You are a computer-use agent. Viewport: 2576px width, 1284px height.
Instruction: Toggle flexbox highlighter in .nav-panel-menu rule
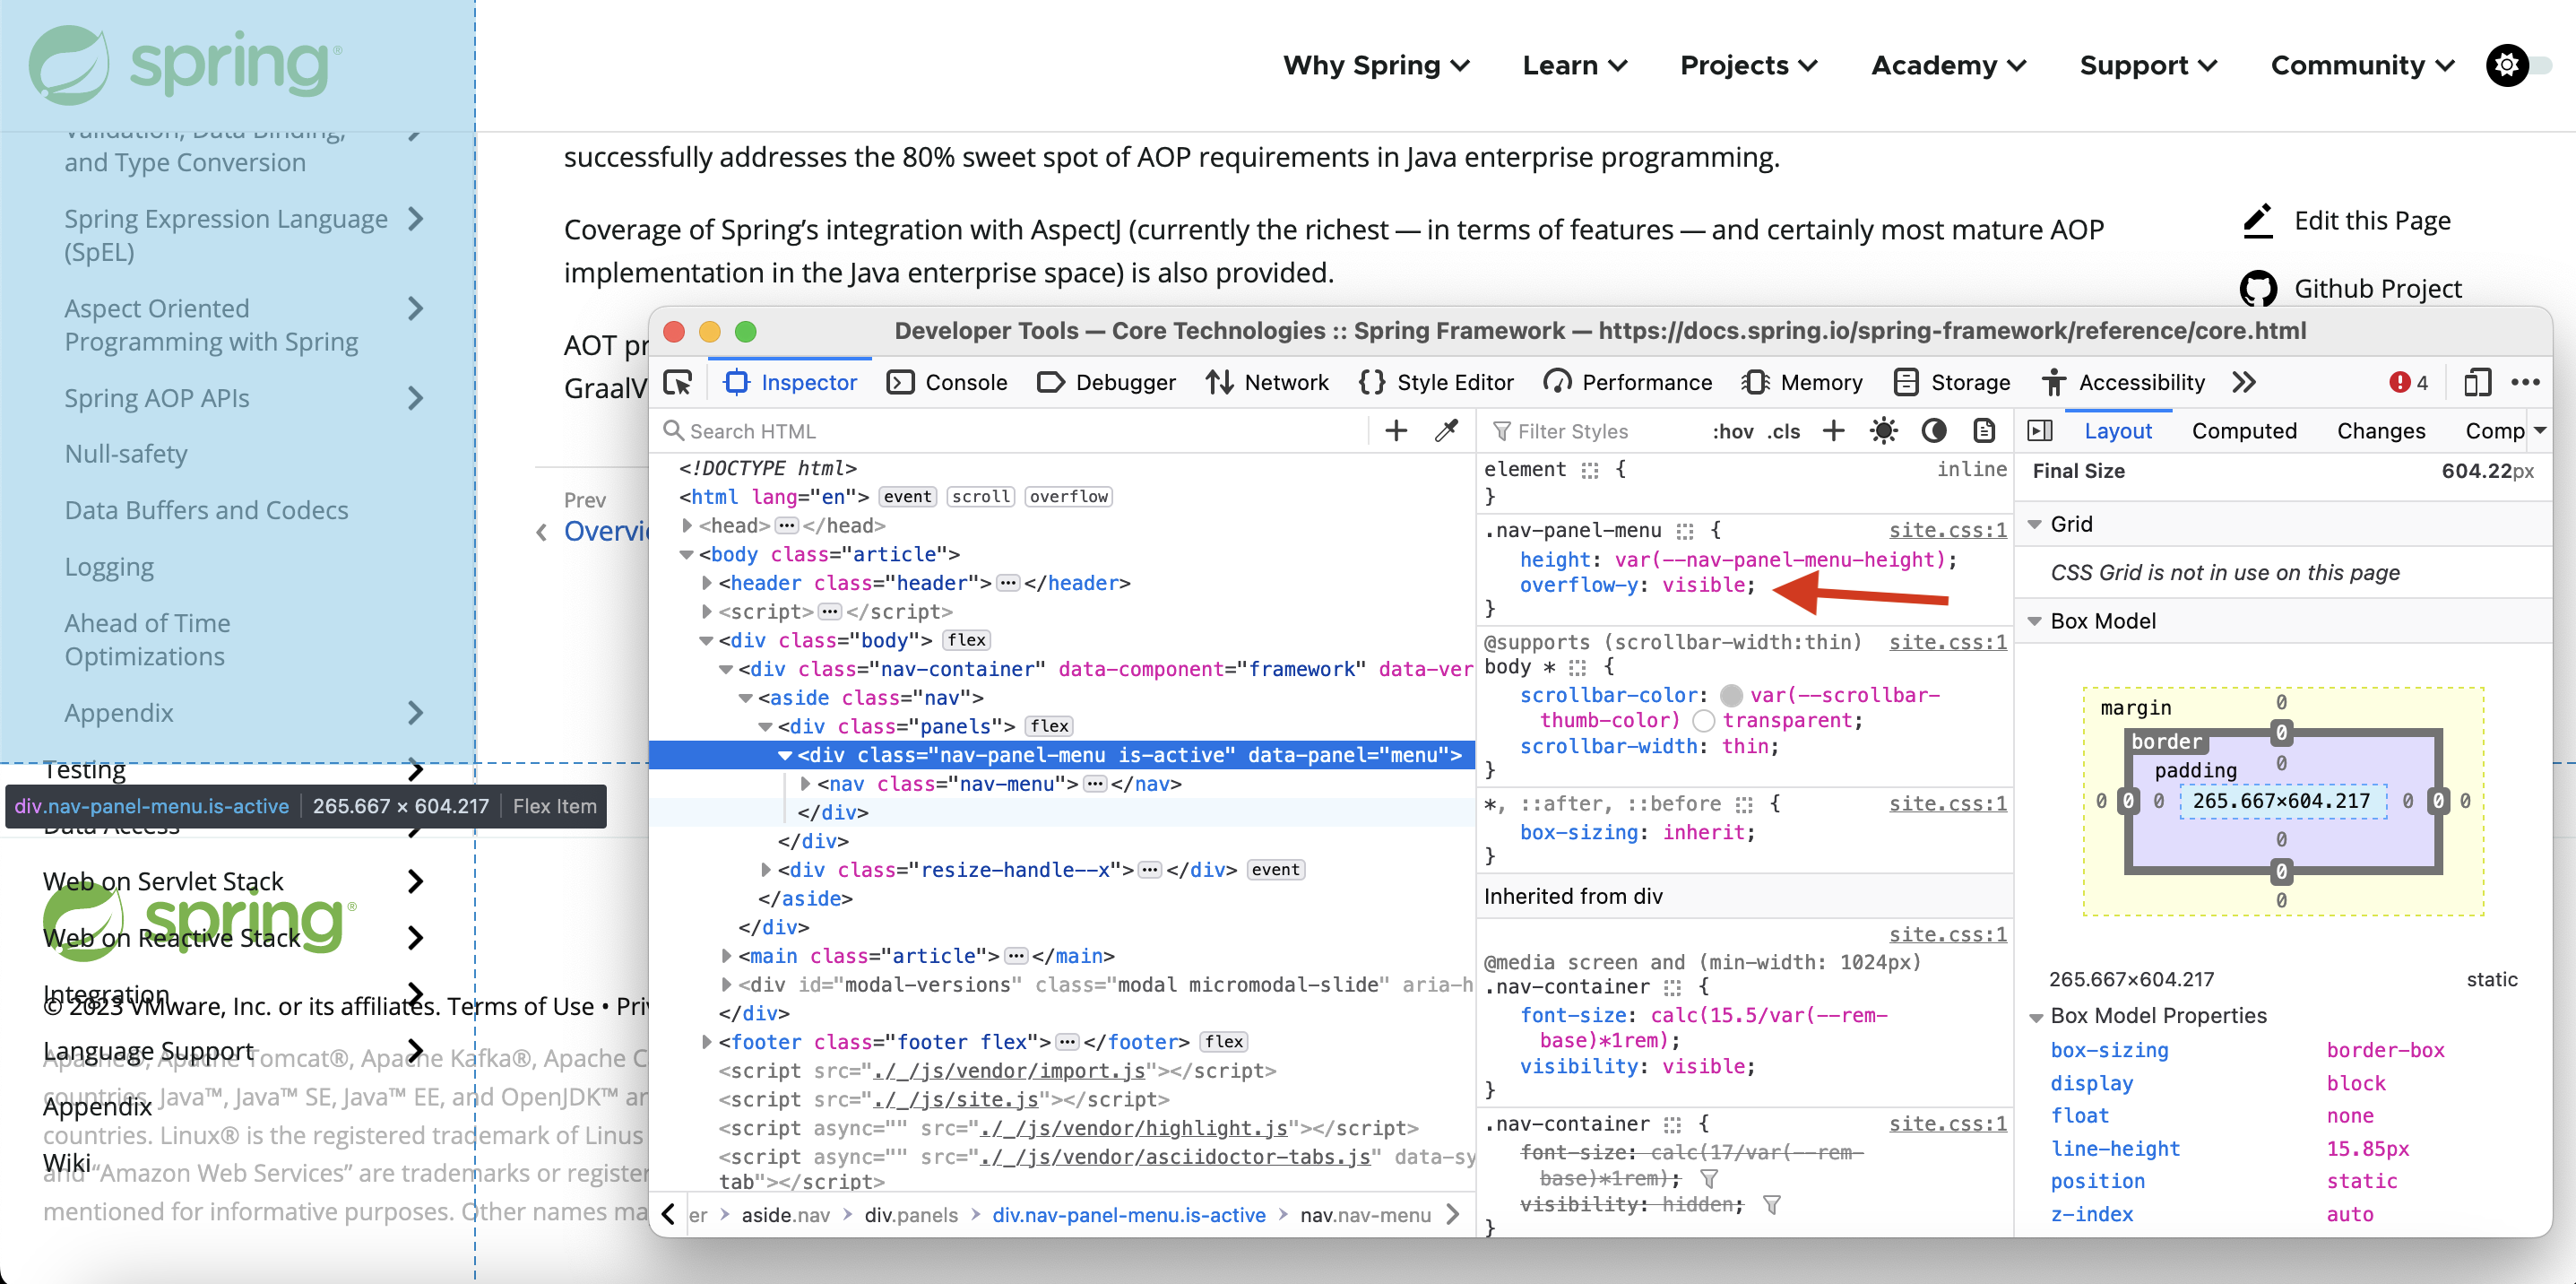pos(1685,531)
